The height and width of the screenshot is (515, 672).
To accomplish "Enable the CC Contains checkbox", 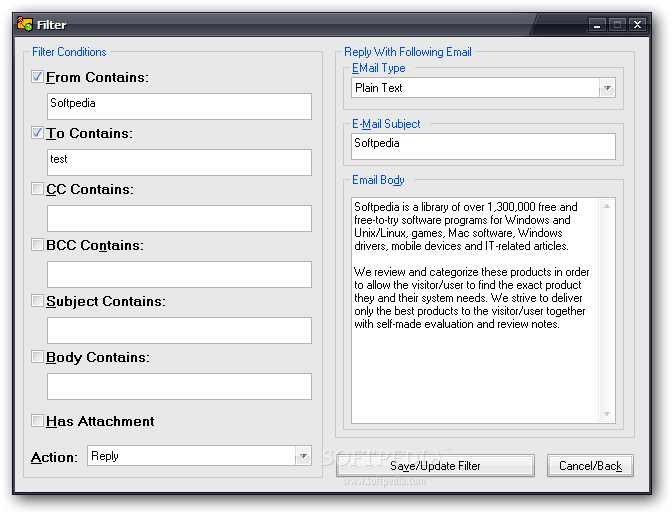I will (37, 189).
